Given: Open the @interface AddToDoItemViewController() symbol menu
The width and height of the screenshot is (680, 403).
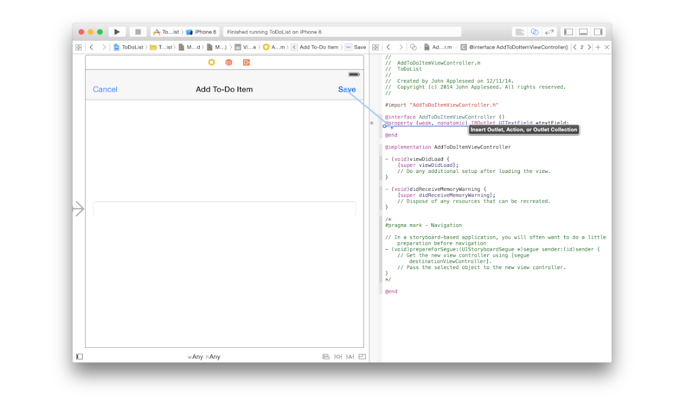Looking at the screenshot, I should 514,47.
